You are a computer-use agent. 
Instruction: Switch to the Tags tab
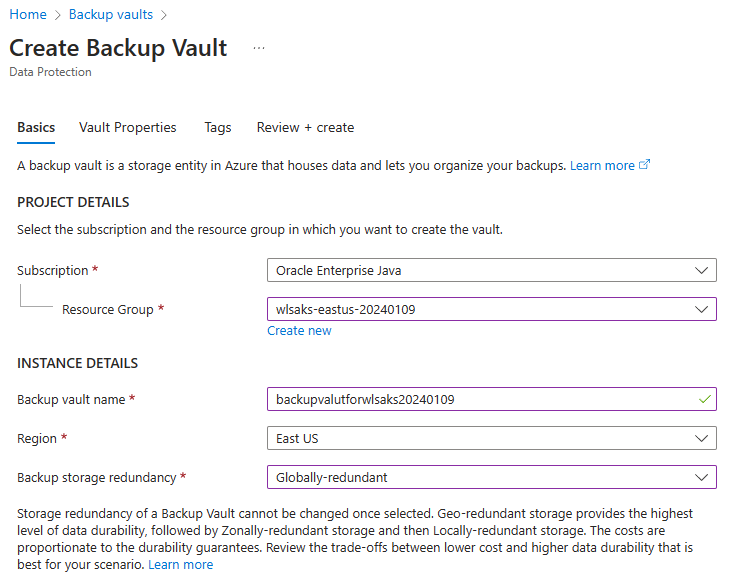click(x=217, y=128)
